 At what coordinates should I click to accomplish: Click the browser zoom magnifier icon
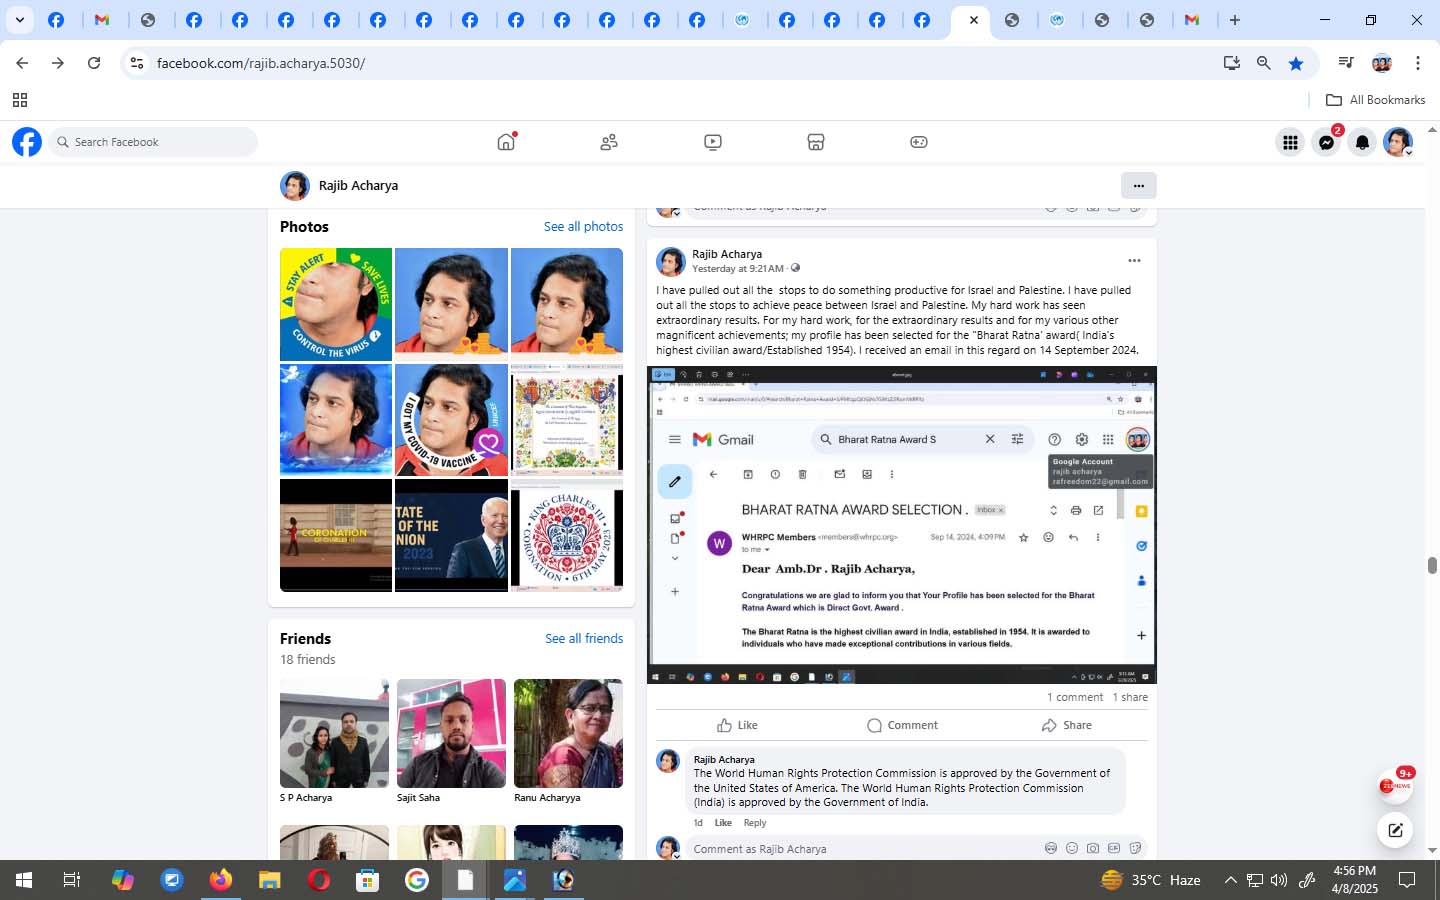tap(1264, 63)
